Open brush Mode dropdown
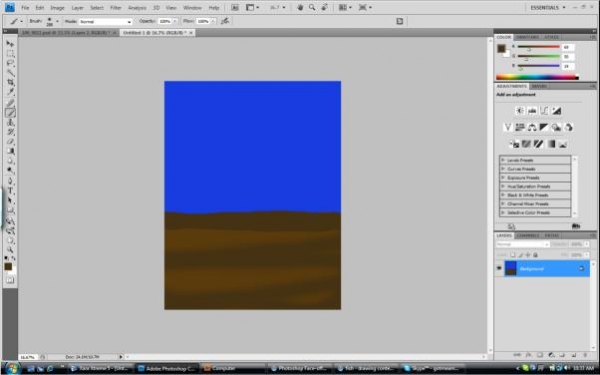Screen dimensions: 600x375 pos(106,21)
